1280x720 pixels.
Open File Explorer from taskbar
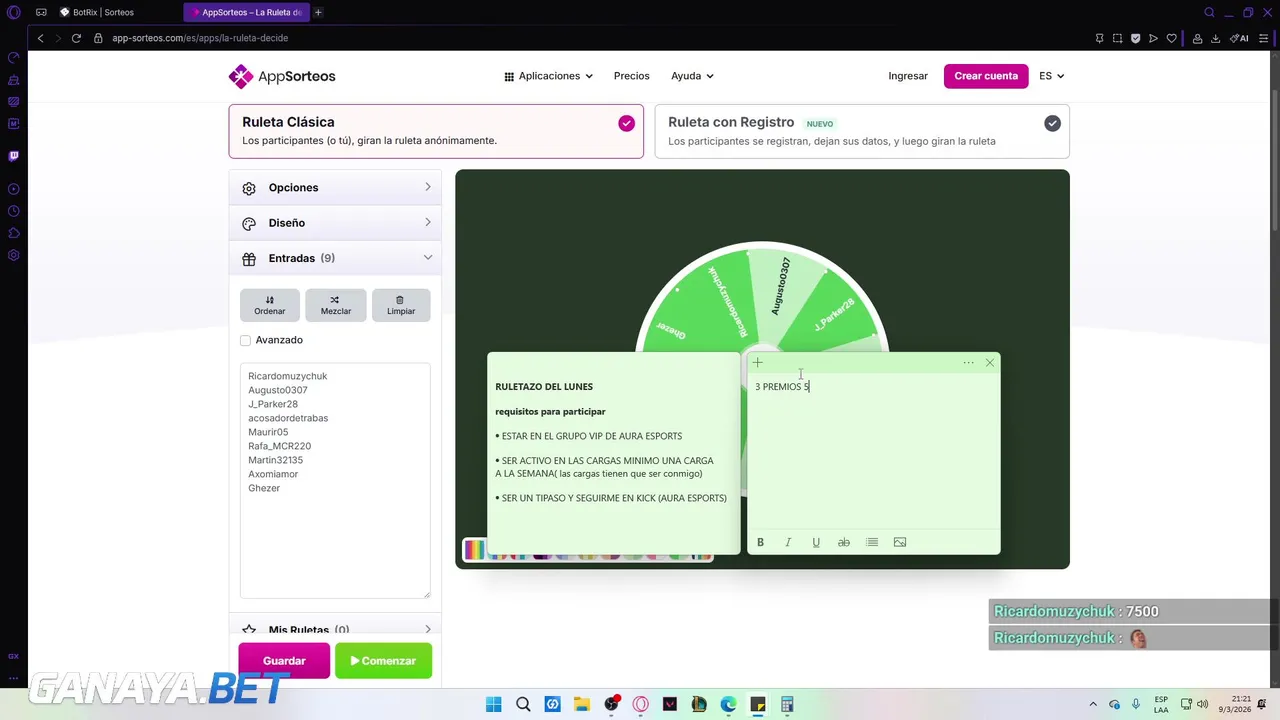582,705
